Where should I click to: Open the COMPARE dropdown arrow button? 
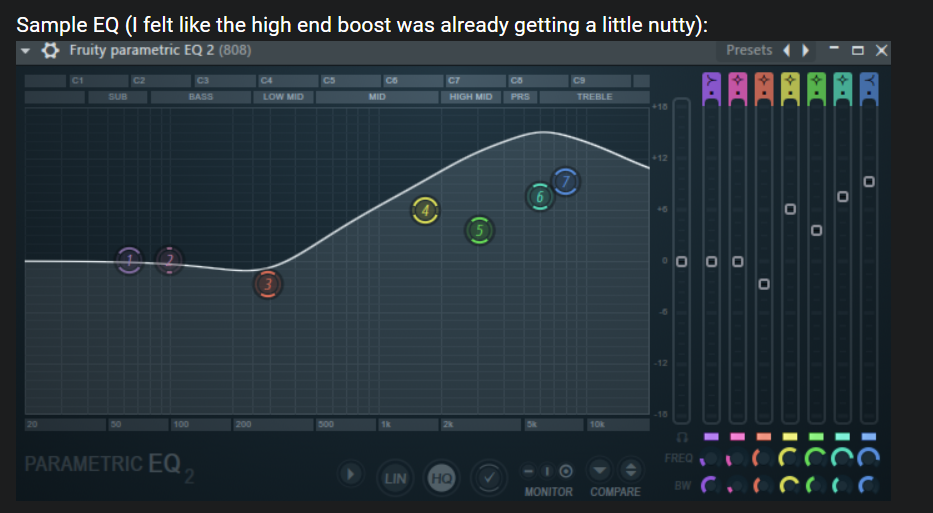click(599, 470)
